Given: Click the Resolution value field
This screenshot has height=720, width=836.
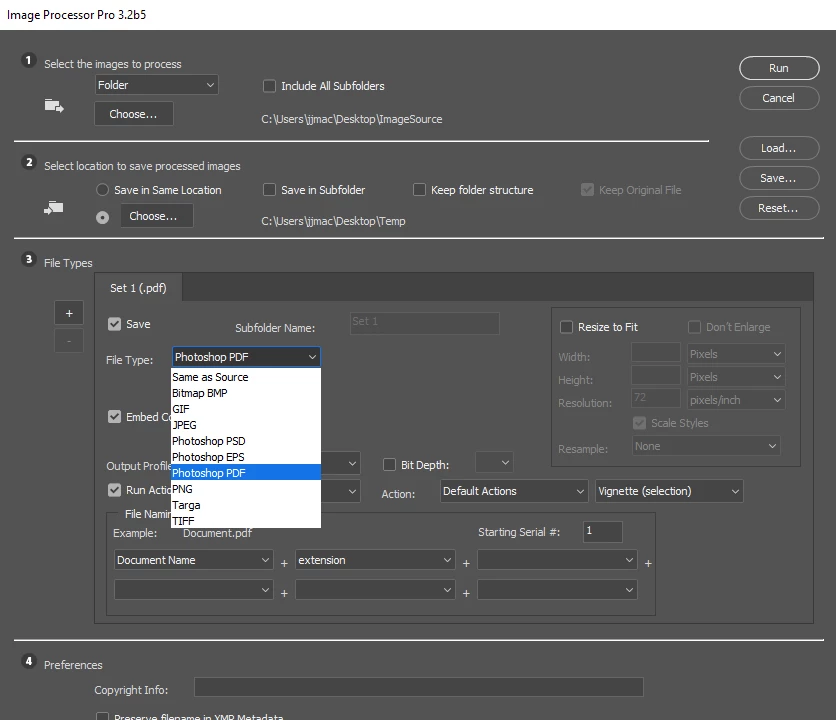Looking at the screenshot, I should point(656,398).
